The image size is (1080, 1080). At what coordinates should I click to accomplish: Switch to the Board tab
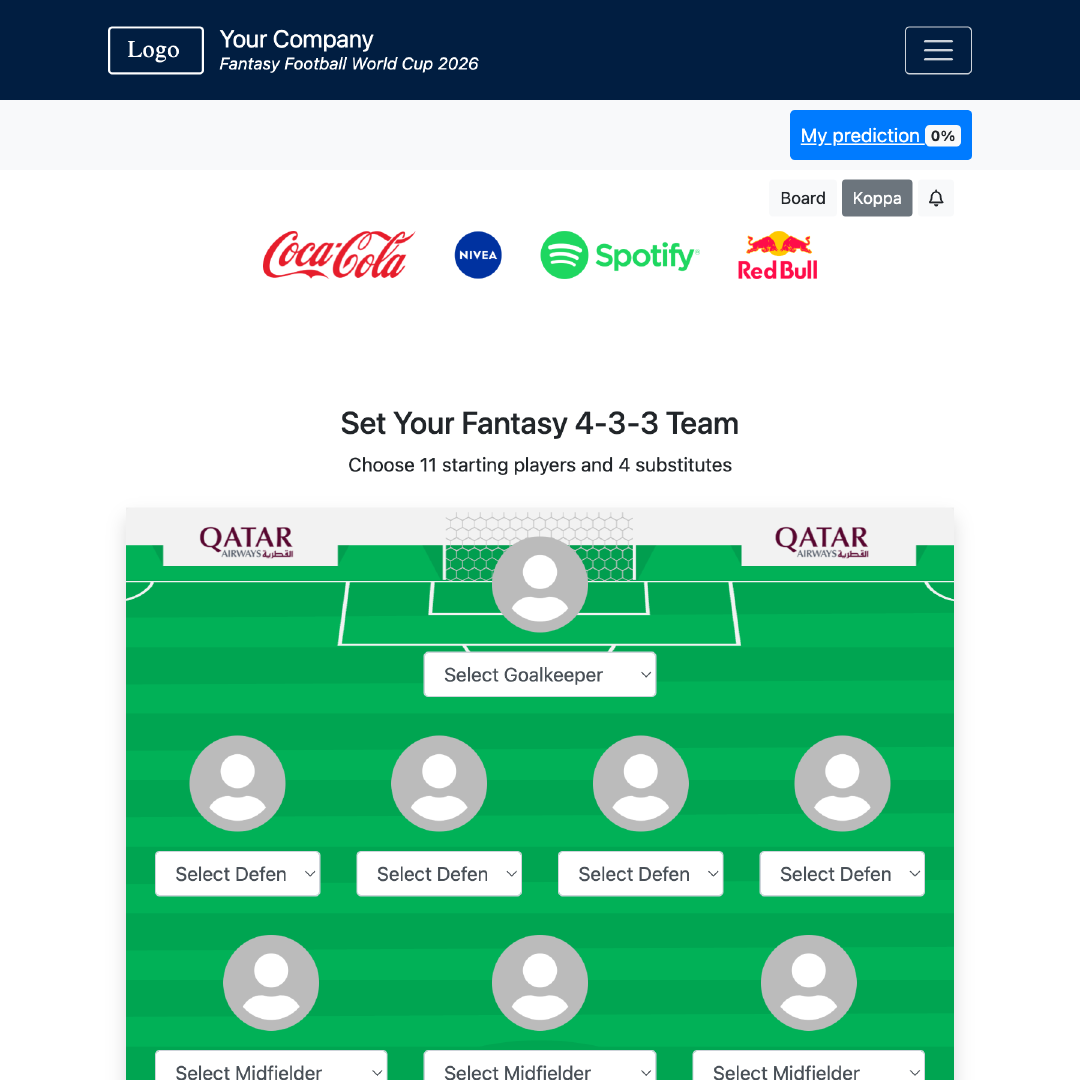coord(802,198)
